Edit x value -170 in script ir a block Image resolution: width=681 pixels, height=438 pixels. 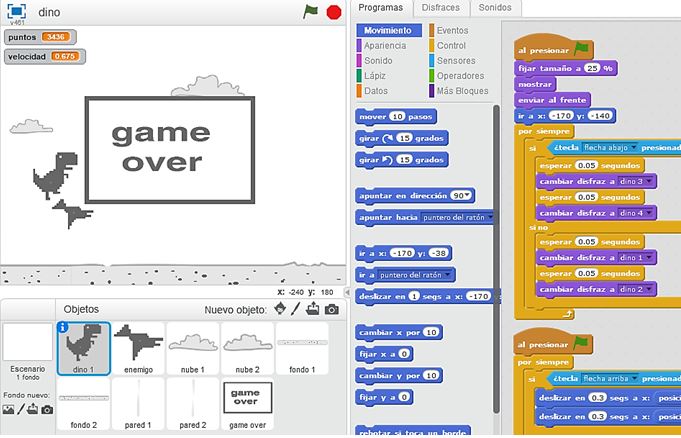pyautogui.click(x=561, y=116)
